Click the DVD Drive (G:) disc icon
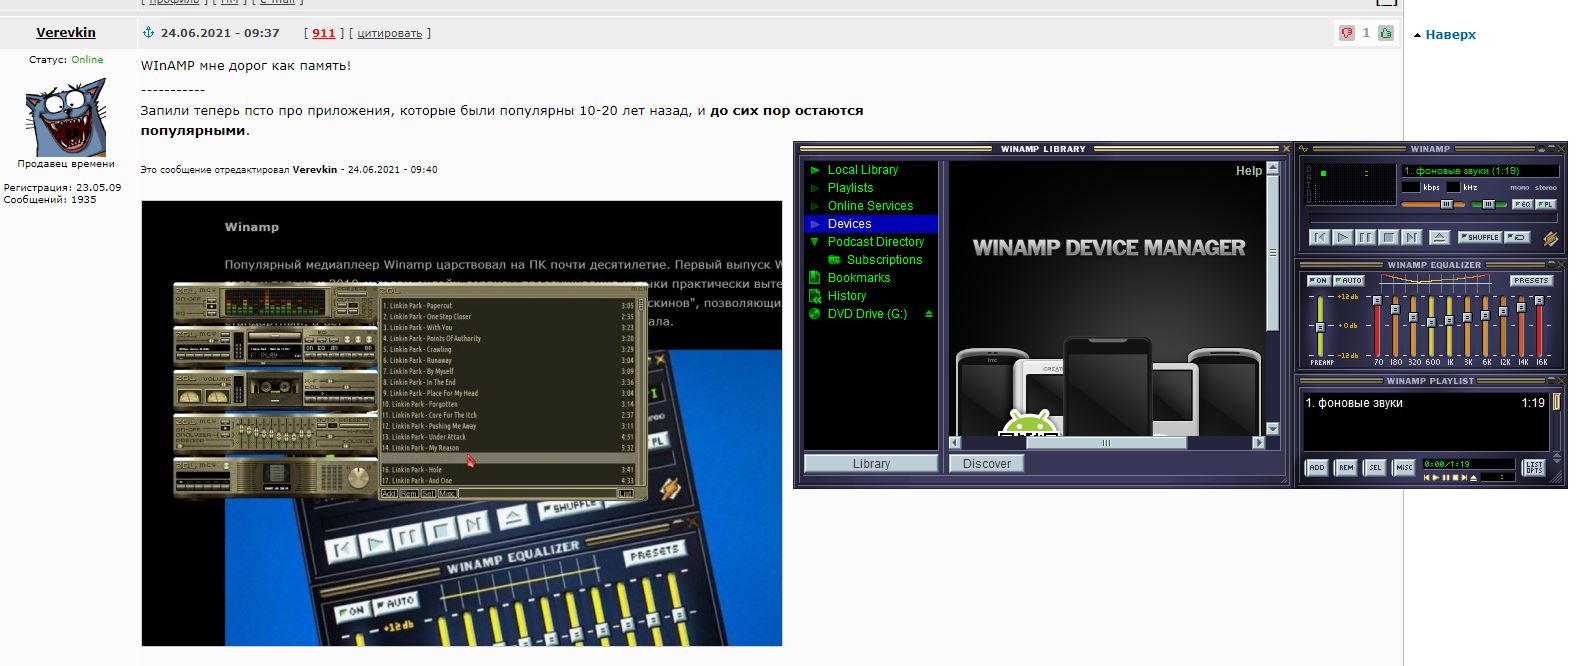 click(815, 314)
